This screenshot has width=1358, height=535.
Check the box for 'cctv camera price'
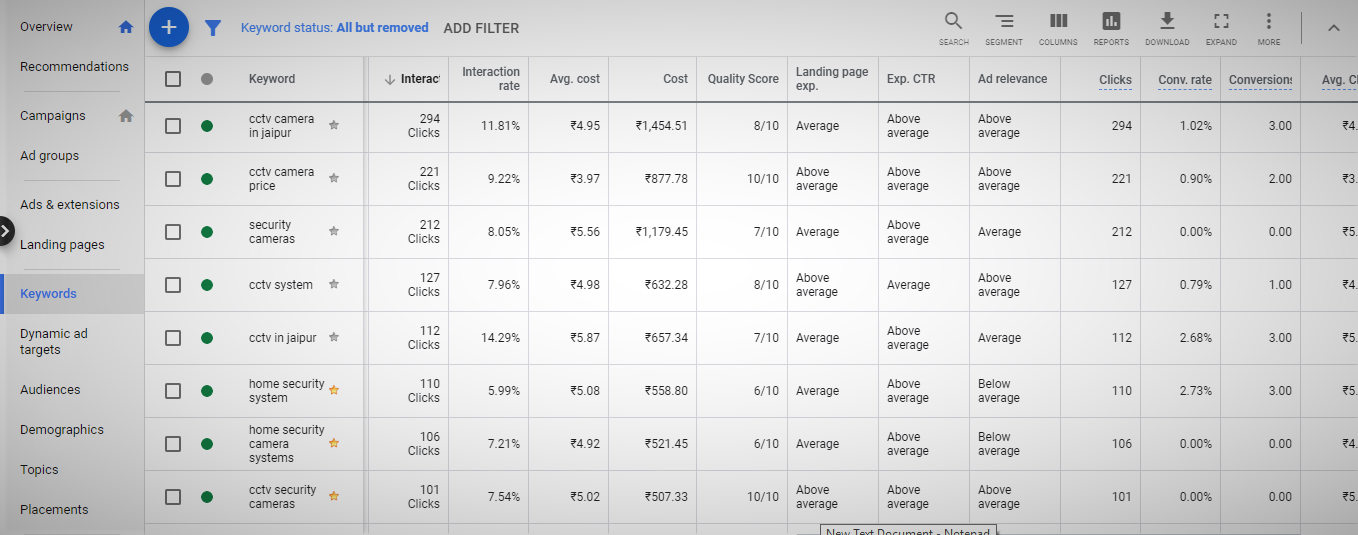(173, 179)
